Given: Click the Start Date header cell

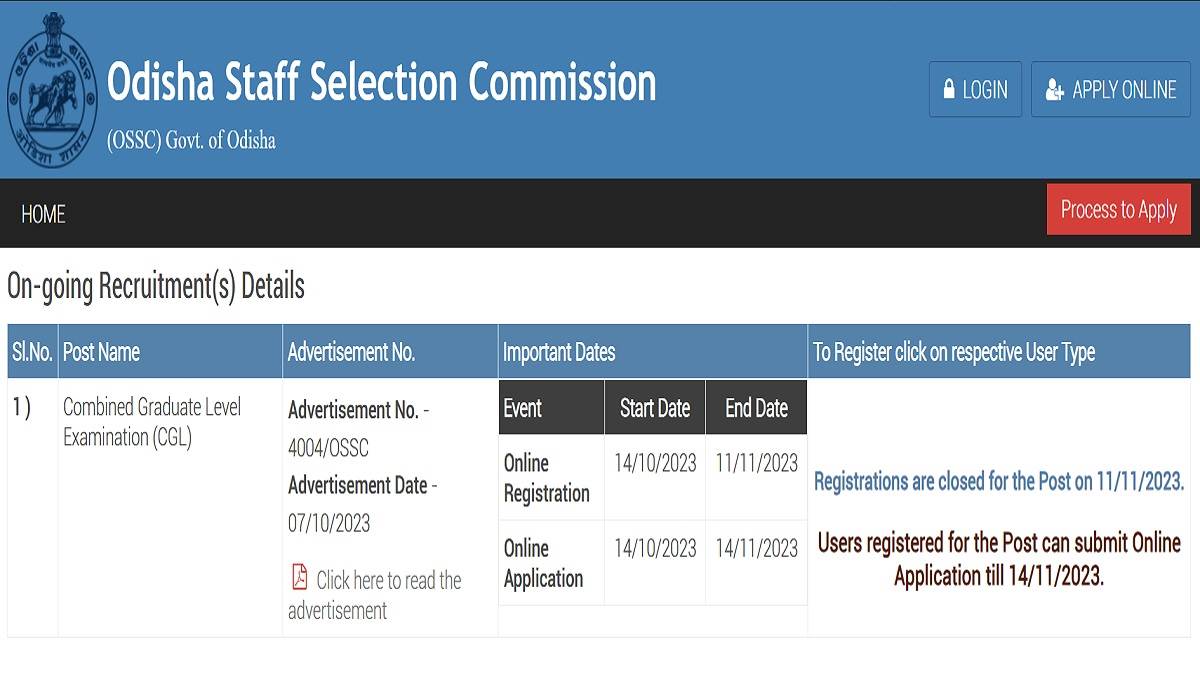Looking at the screenshot, I should (655, 408).
